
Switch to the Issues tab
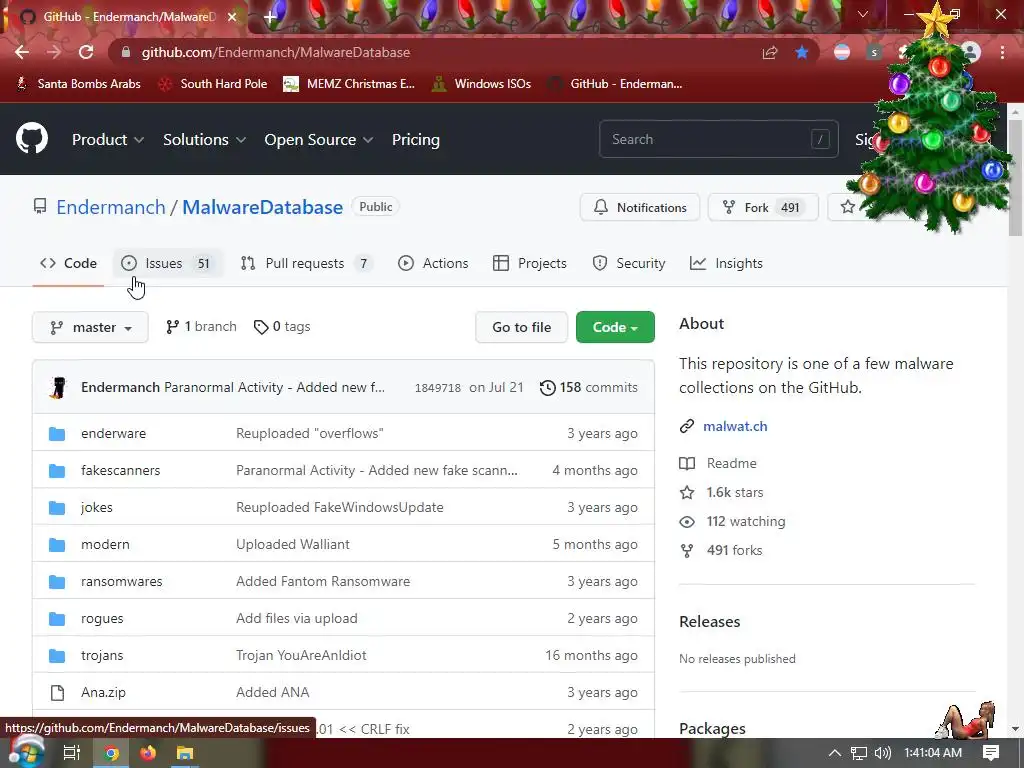[x=167, y=263]
